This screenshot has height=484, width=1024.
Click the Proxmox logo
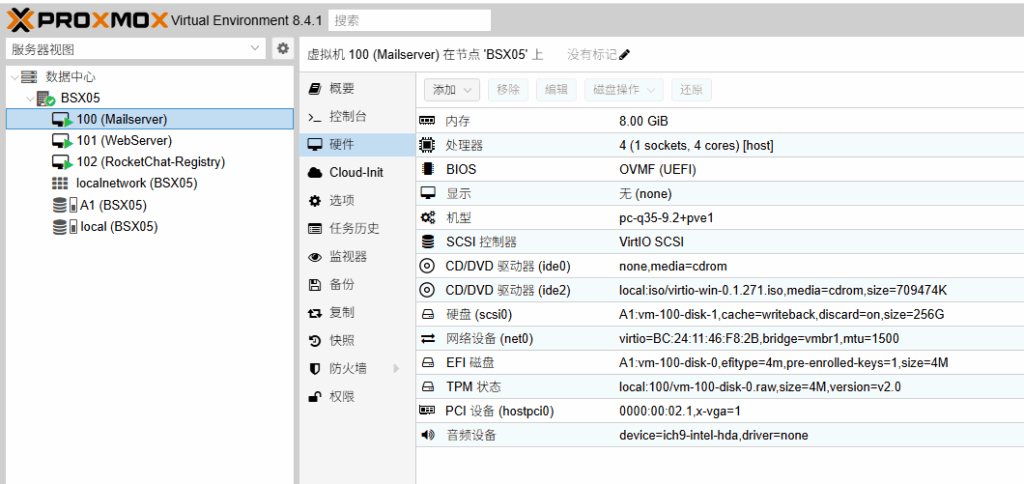88,20
